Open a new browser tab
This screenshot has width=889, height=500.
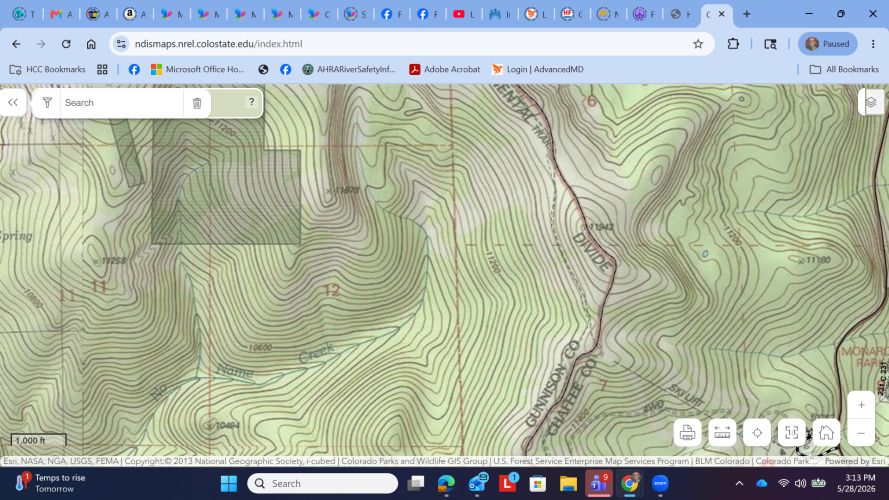(747, 14)
